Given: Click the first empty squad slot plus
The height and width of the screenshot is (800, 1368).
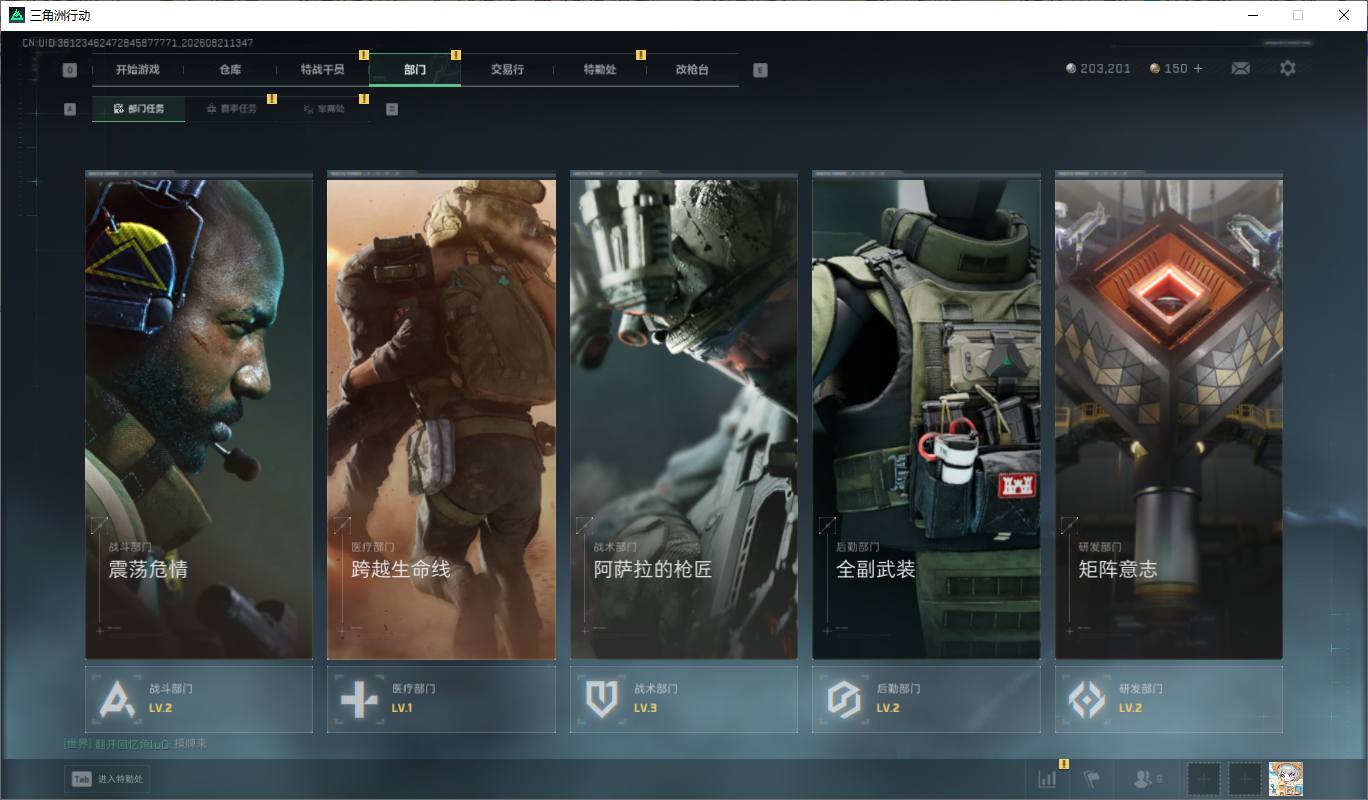Looking at the screenshot, I should pyautogui.click(x=1204, y=779).
